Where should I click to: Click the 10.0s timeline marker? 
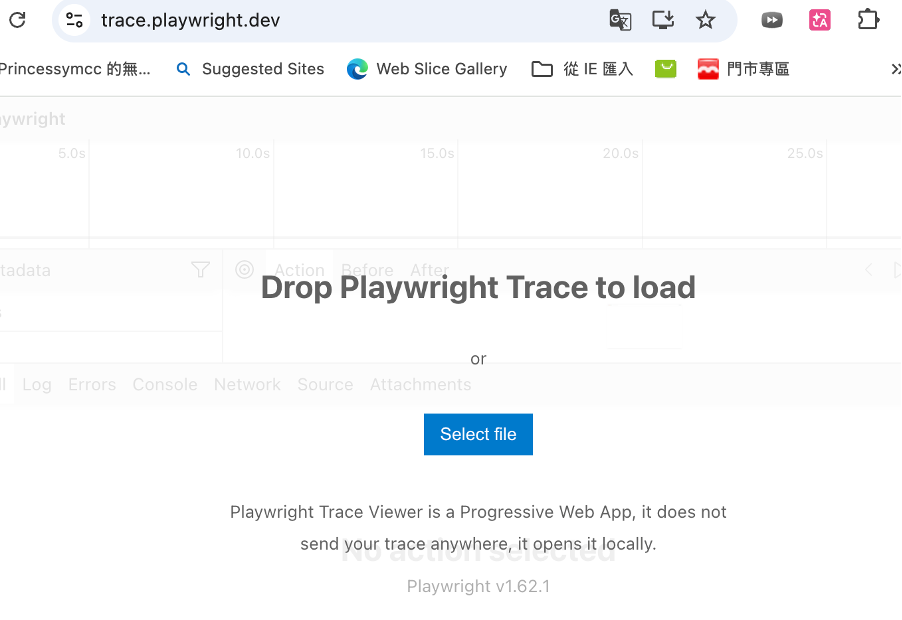[x=253, y=154]
